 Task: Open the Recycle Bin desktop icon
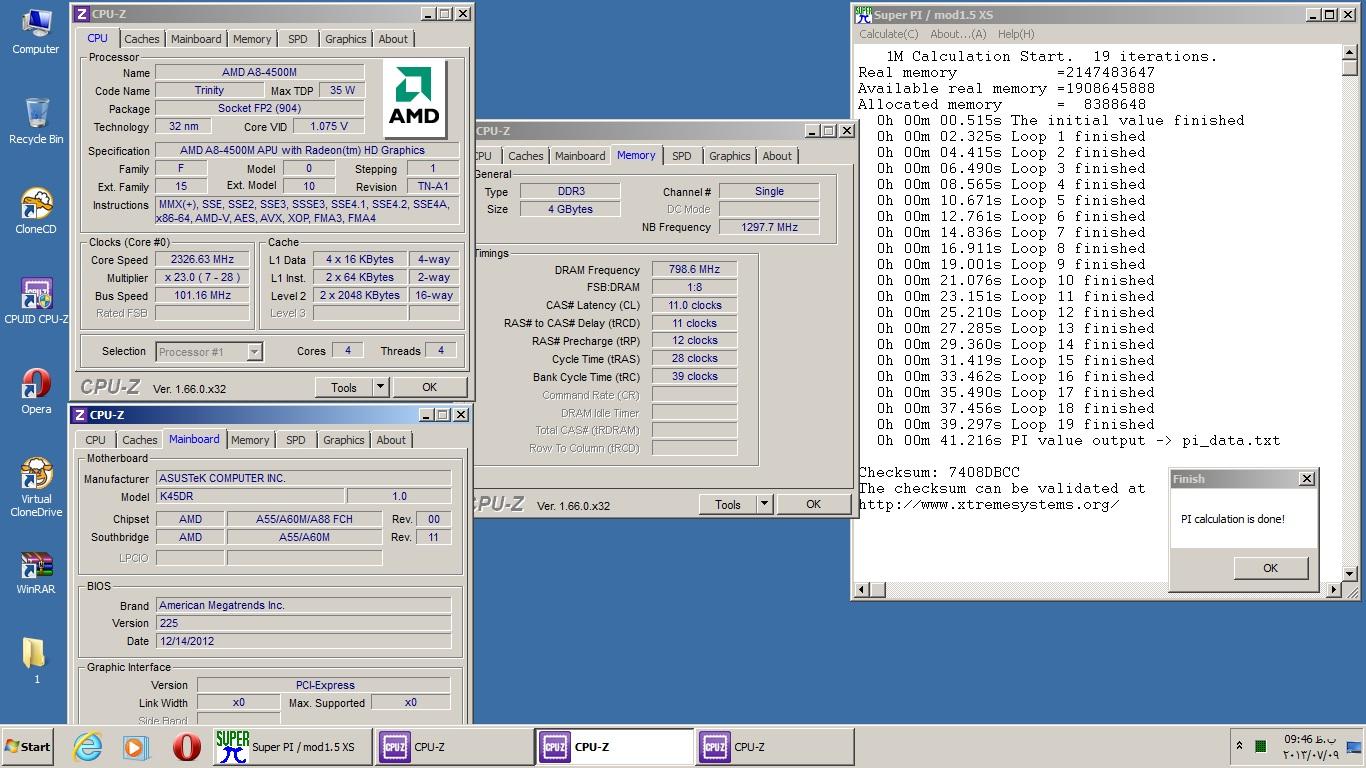(x=36, y=120)
